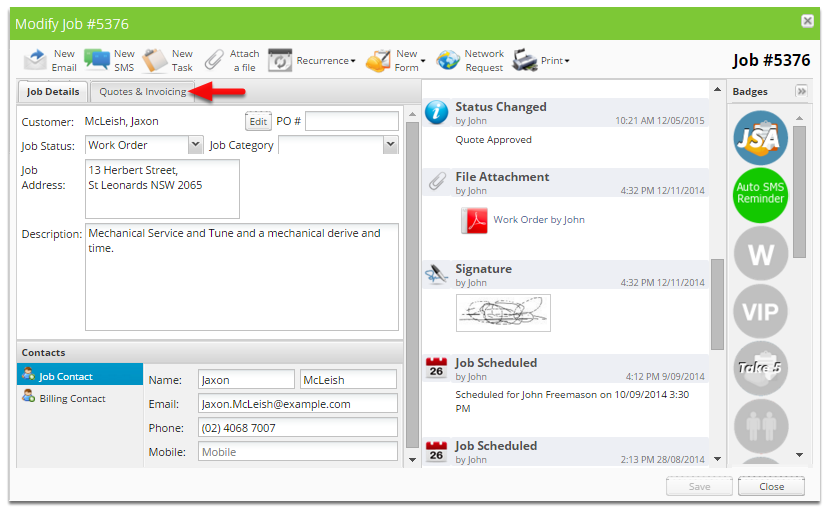Select the Billing Contact entry
This screenshot has width=828, height=511.
click(80, 398)
